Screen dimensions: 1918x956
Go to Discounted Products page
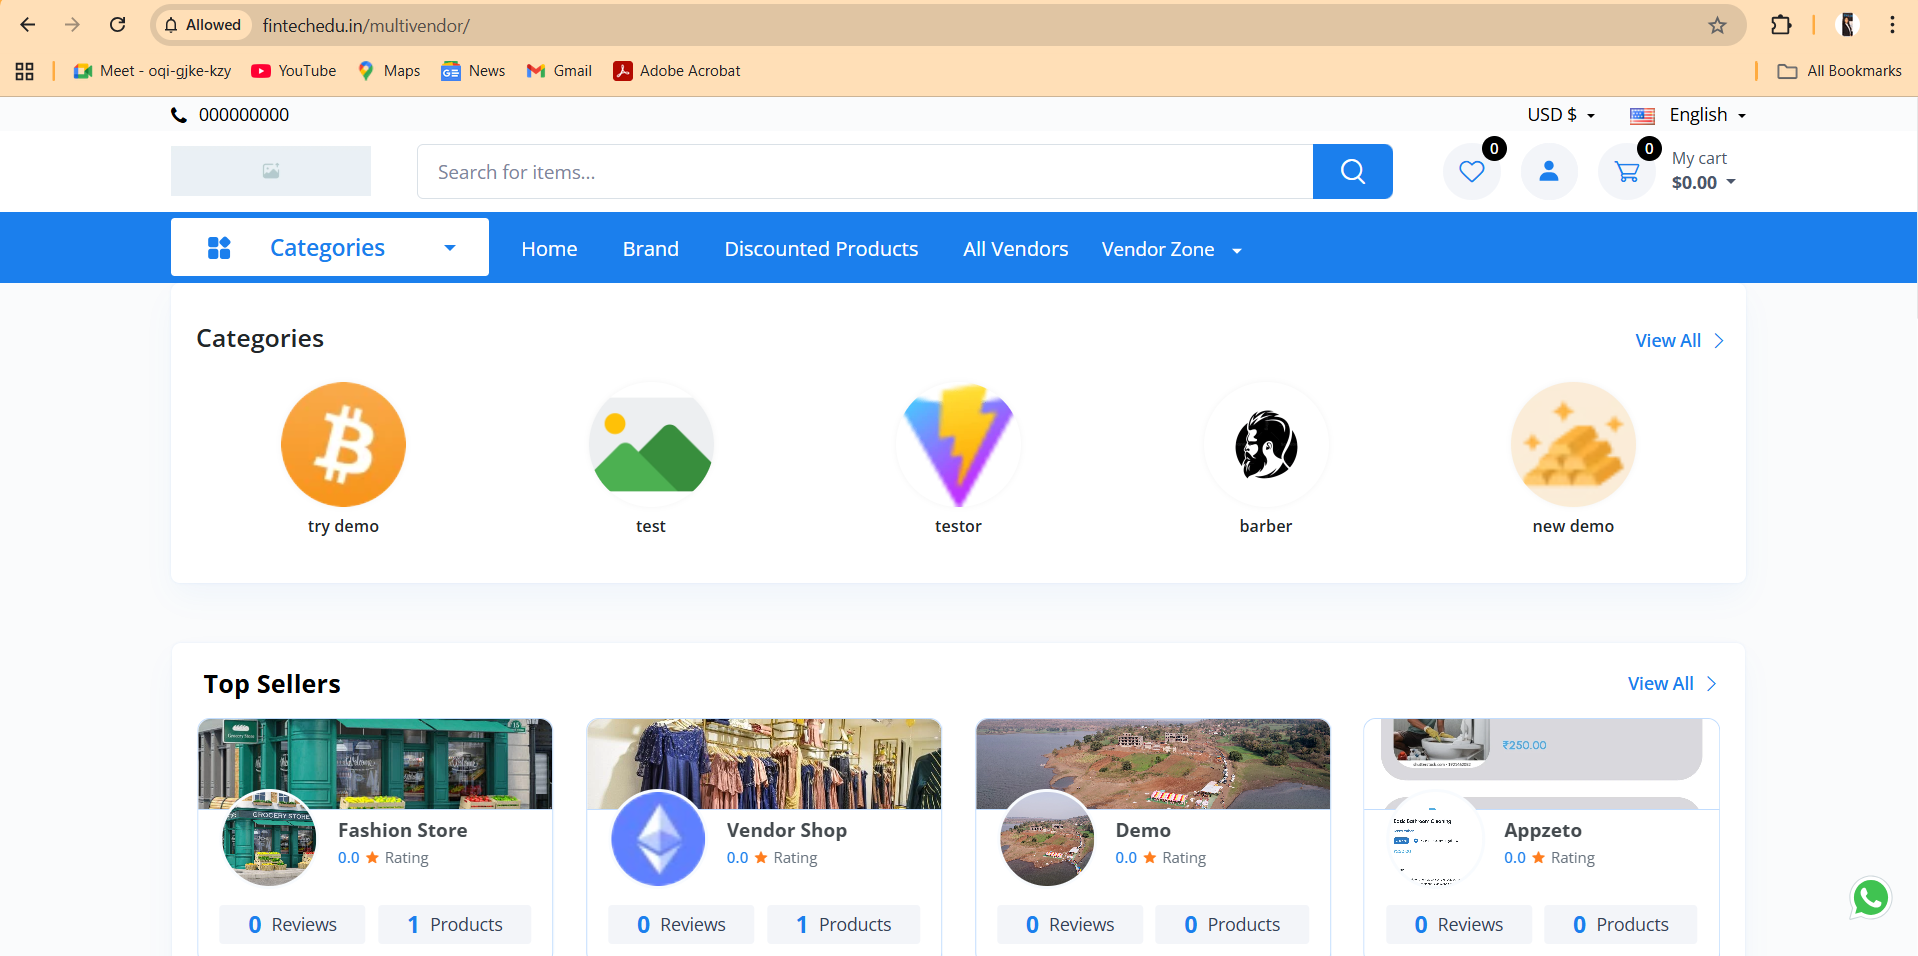tap(821, 249)
